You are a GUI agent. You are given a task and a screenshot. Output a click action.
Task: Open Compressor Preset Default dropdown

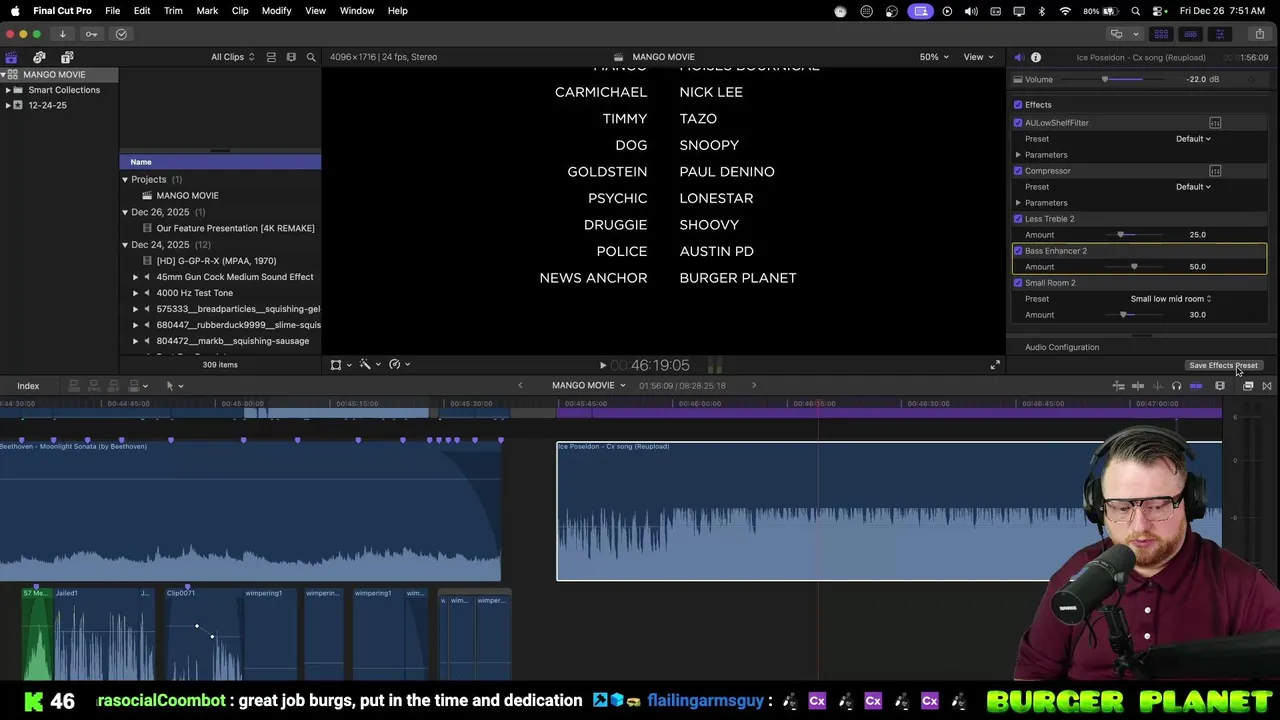click(1193, 187)
